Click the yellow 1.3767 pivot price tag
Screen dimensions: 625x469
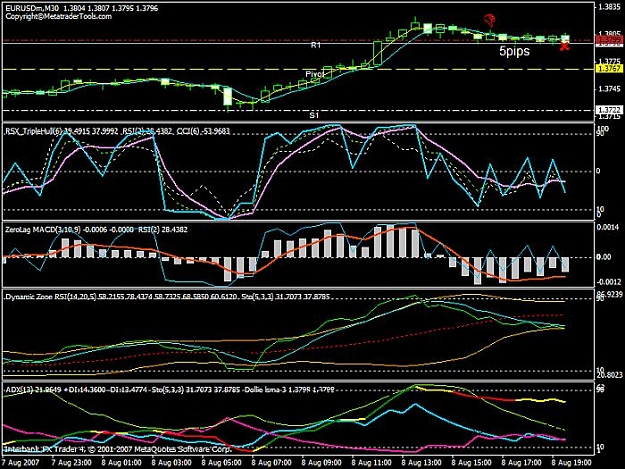point(608,69)
